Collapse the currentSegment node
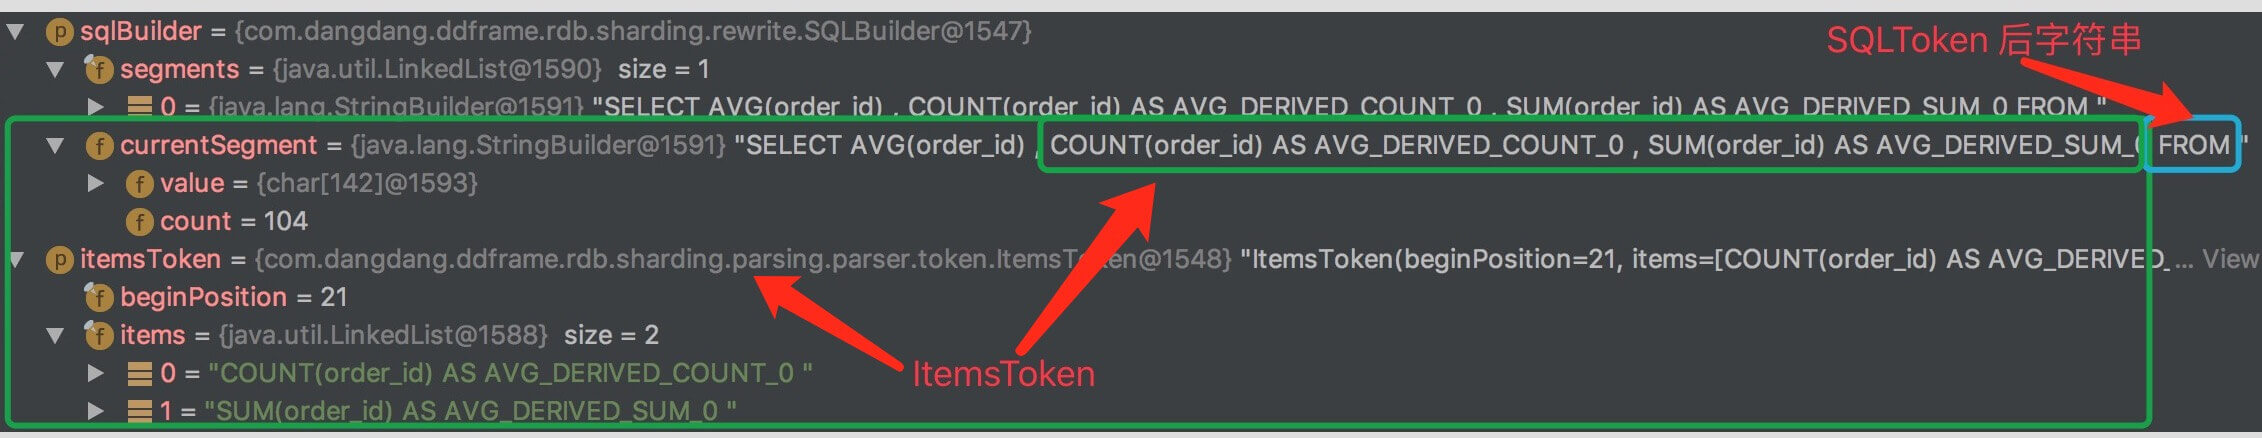 (x=55, y=146)
